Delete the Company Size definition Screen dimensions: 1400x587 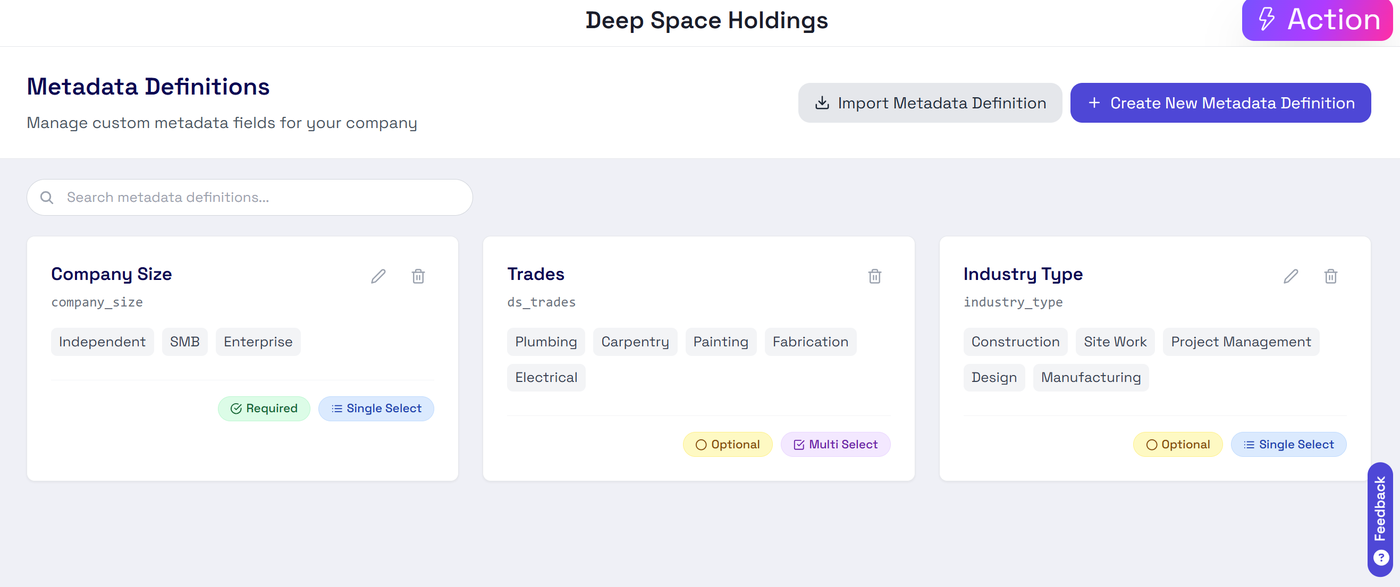pyautogui.click(x=418, y=276)
